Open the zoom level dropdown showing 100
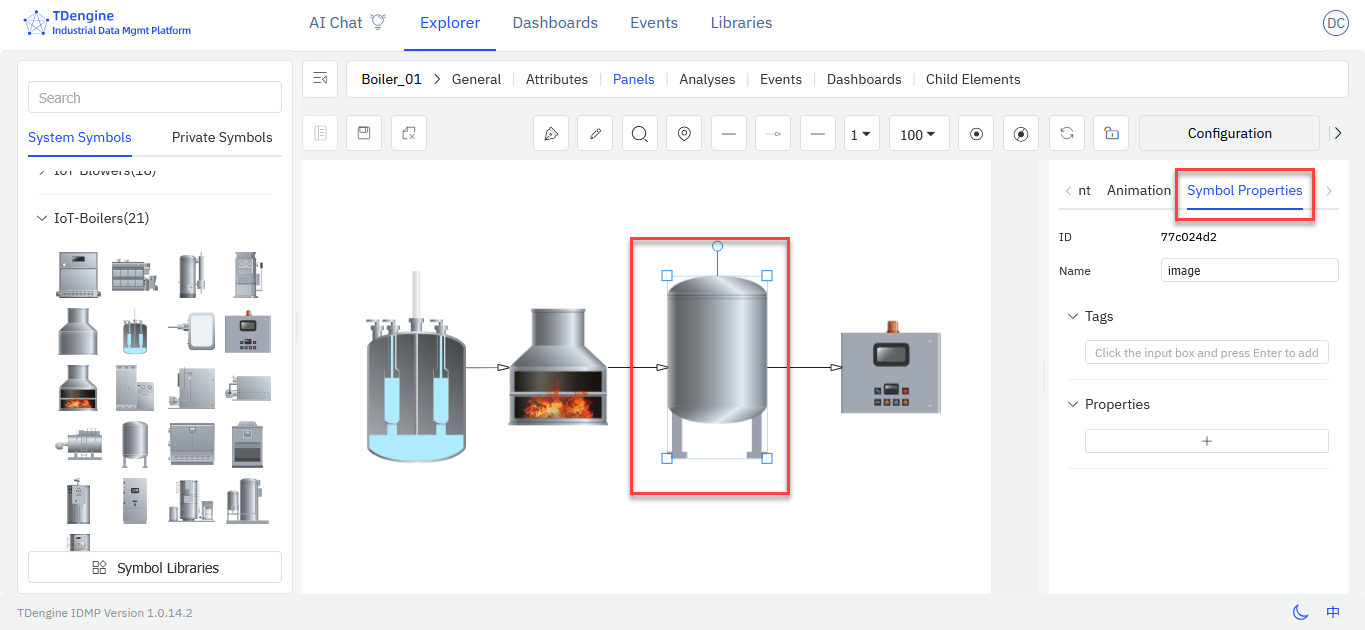Image resolution: width=1365 pixels, height=630 pixels. coord(918,134)
